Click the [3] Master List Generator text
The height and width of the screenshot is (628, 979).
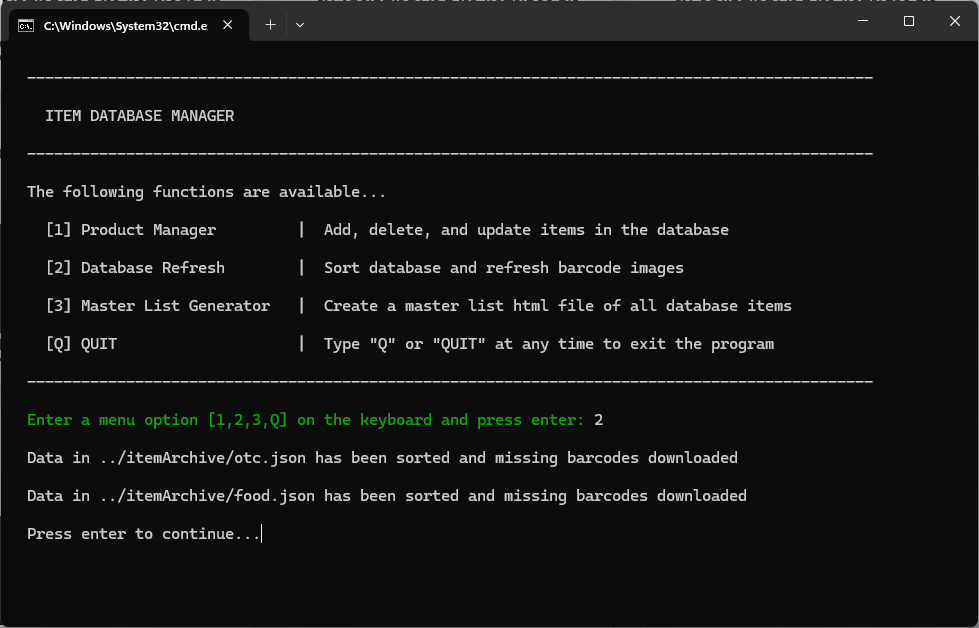[157, 306]
